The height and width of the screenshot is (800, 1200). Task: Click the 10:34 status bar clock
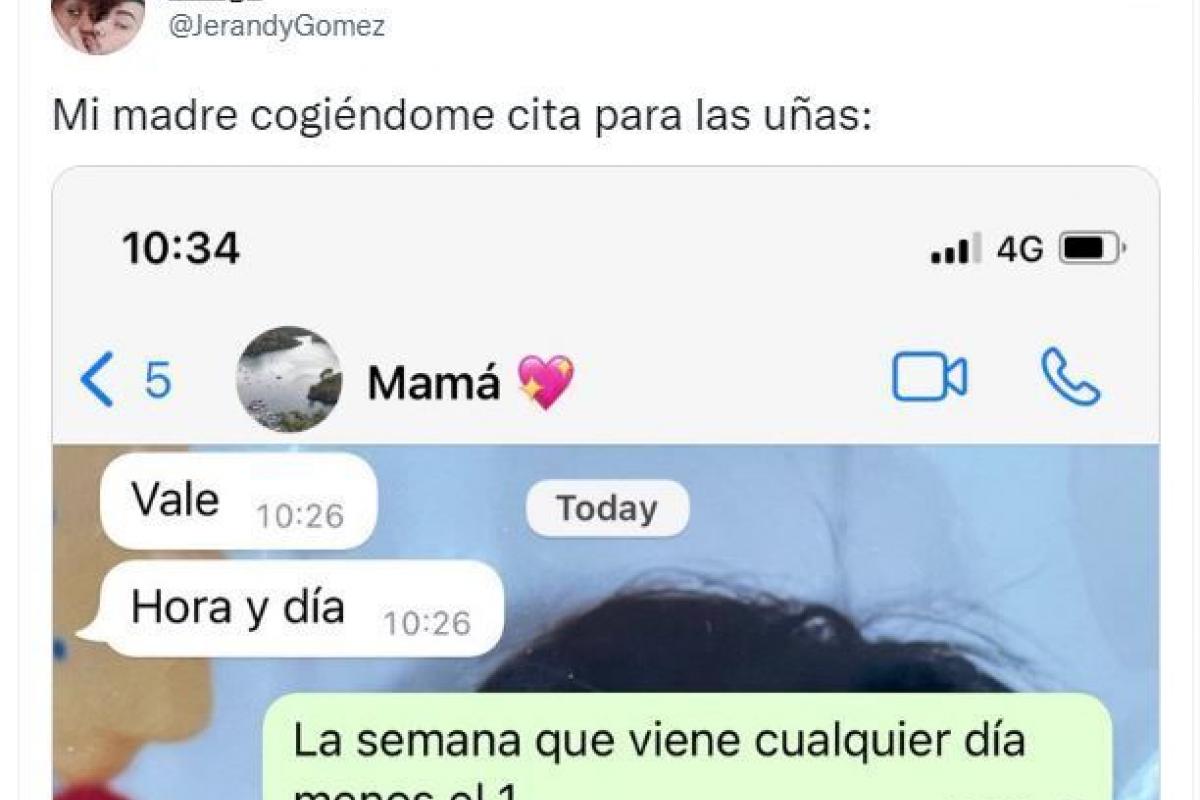(x=181, y=248)
